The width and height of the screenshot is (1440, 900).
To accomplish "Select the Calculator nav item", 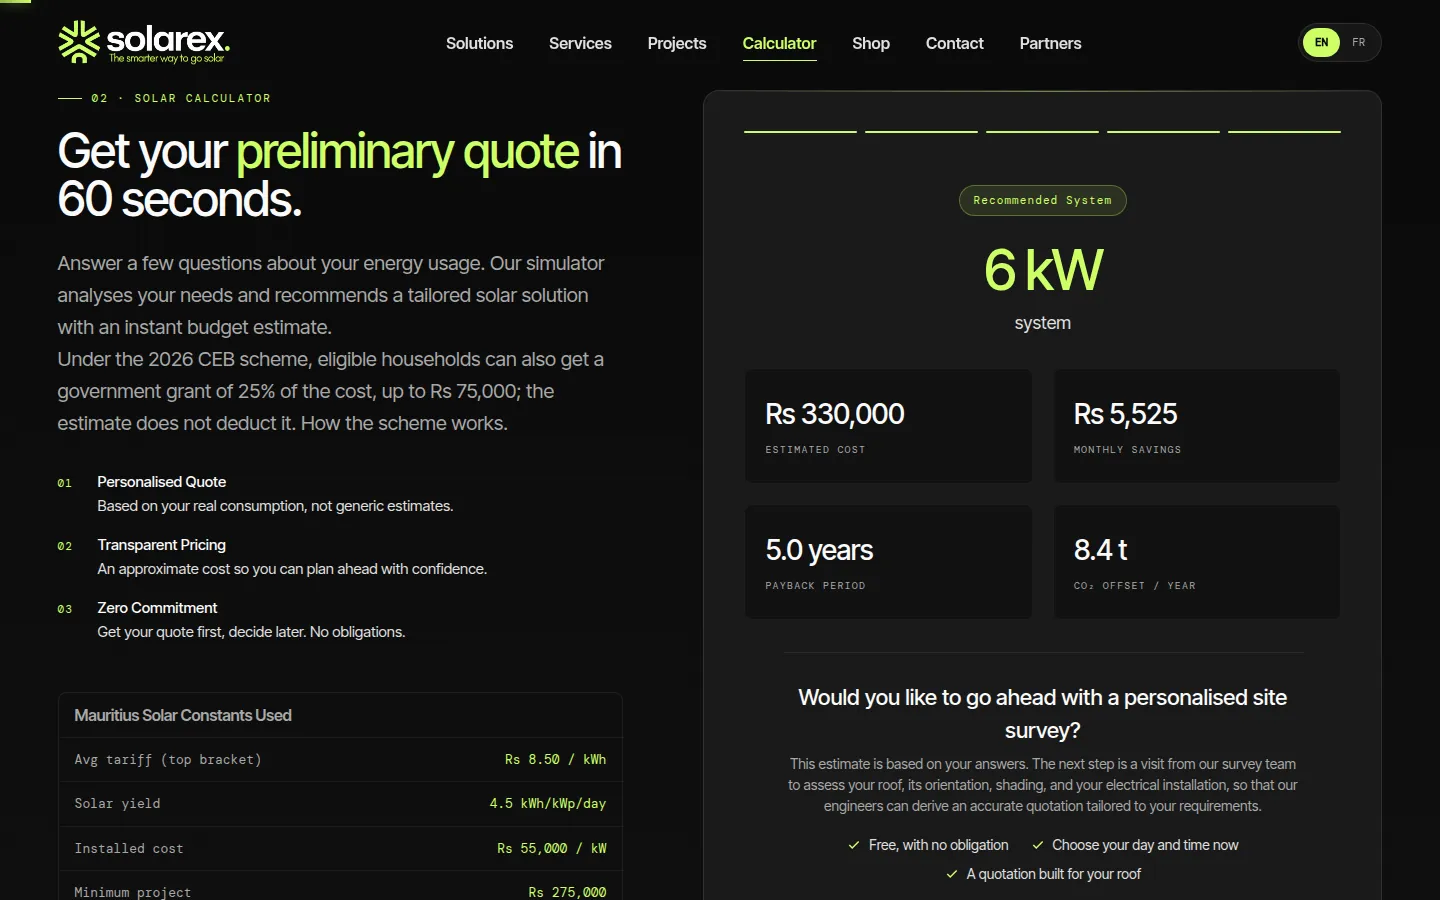I will tap(779, 43).
